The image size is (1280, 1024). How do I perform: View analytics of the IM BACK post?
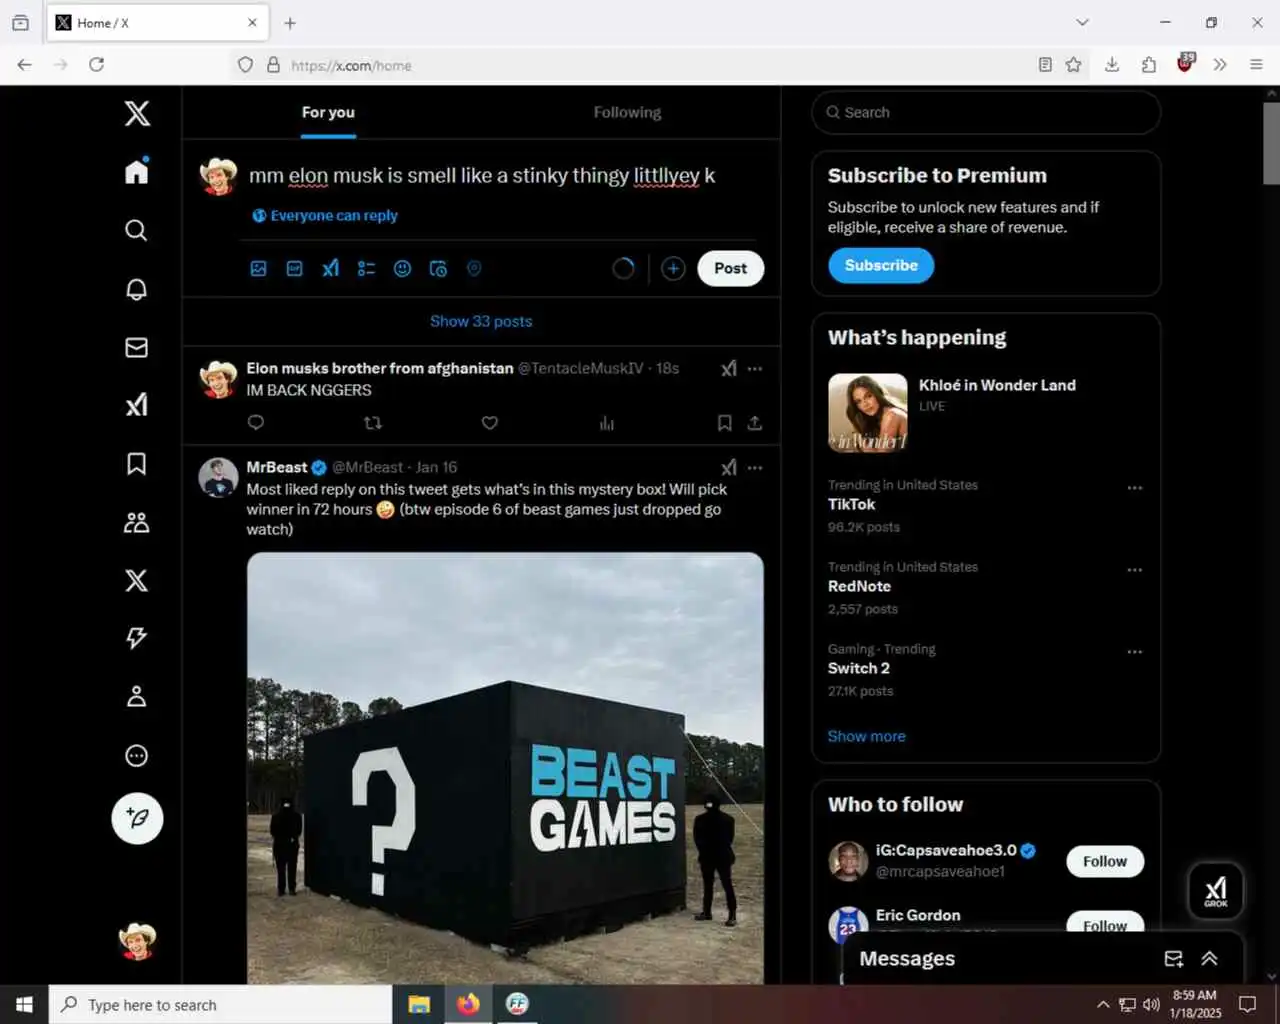click(x=607, y=423)
